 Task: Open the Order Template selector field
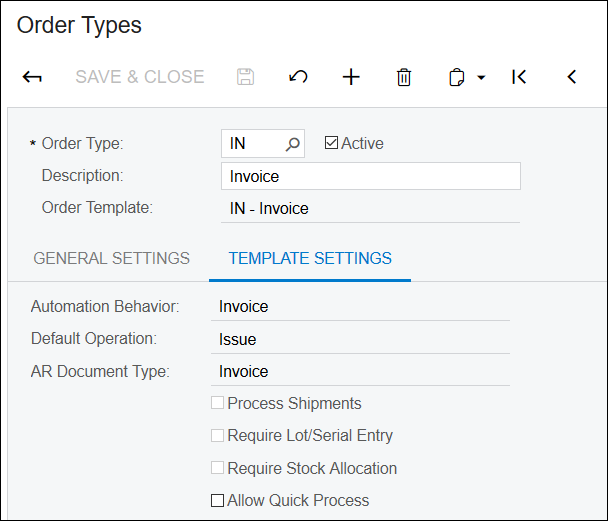370,209
